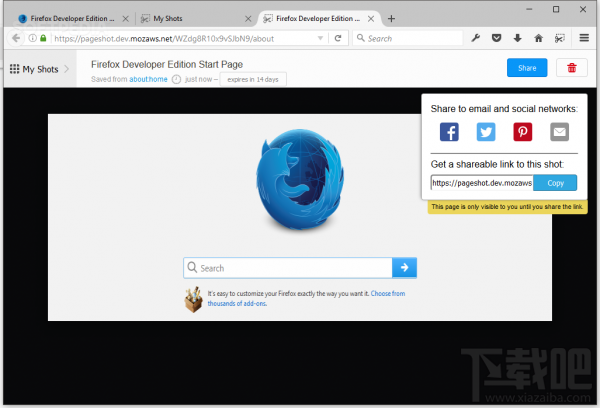Select the active Firefox Developer Edition tab
Screen dimensions: 600x408
pyautogui.click(x=318, y=18)
